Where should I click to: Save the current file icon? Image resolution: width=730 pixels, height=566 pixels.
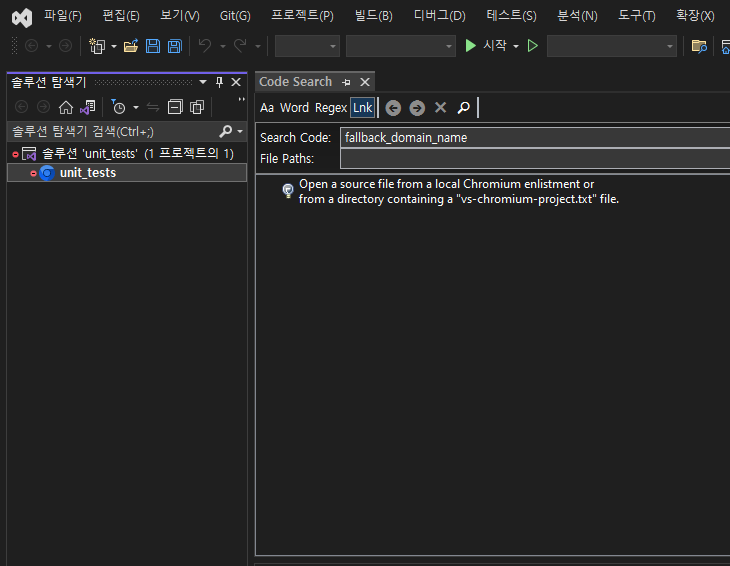click(153, 46)
